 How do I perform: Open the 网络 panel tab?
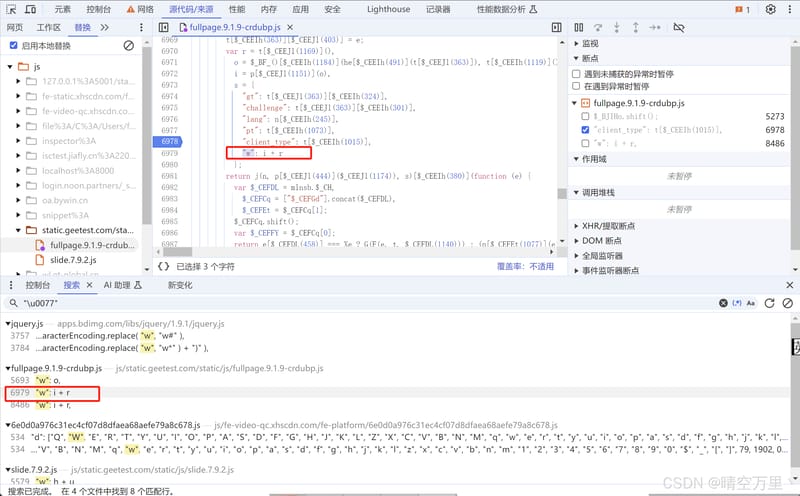(x=140, y=9)
